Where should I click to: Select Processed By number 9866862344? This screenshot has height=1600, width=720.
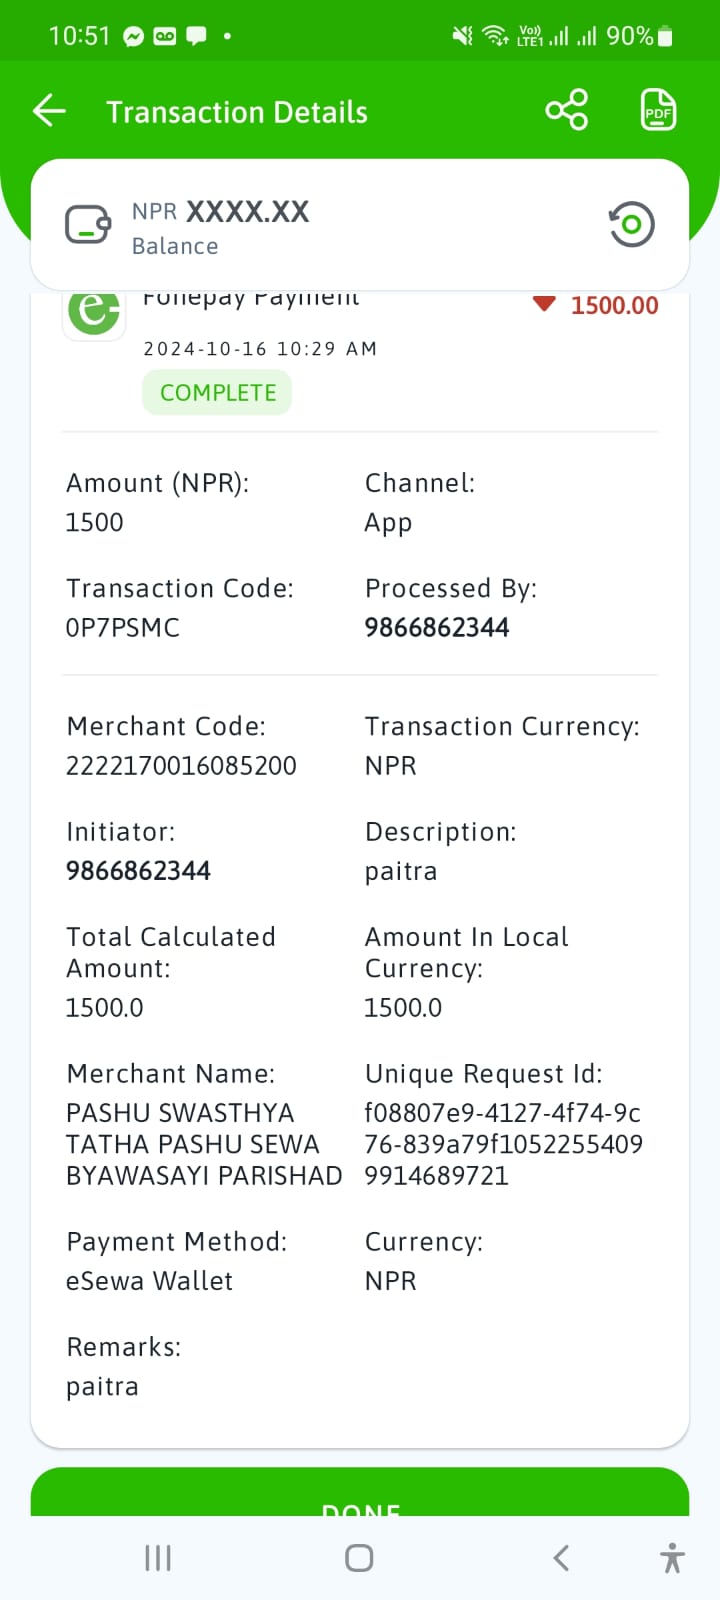[437, 627]
